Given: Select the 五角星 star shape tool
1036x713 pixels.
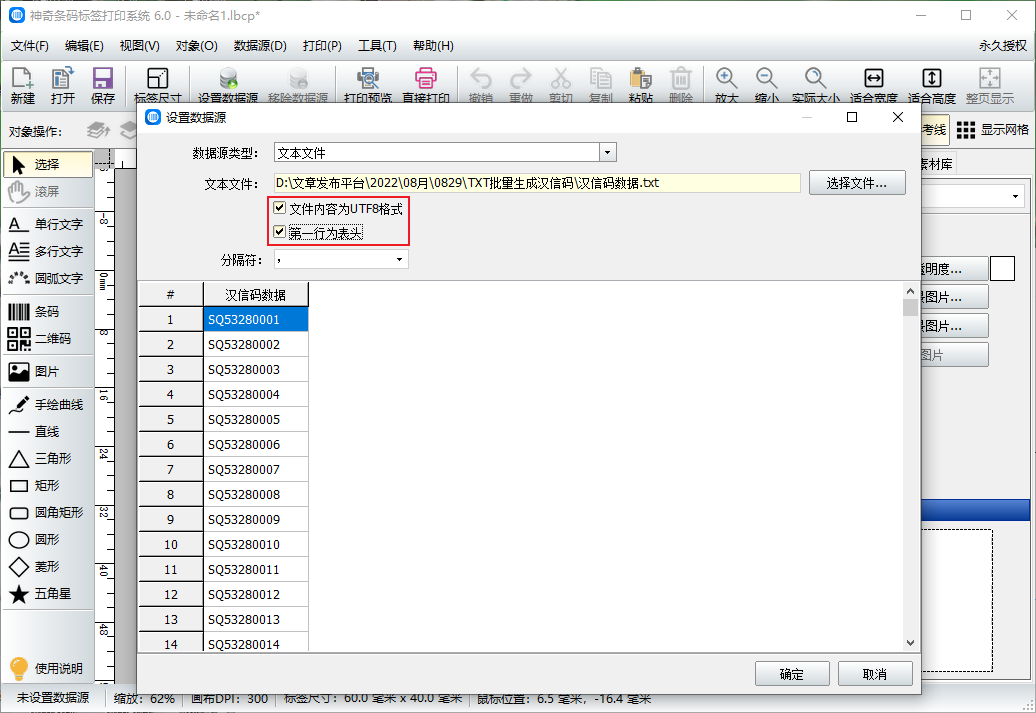Looking at the screenshot, I should [x=46, y=594].
